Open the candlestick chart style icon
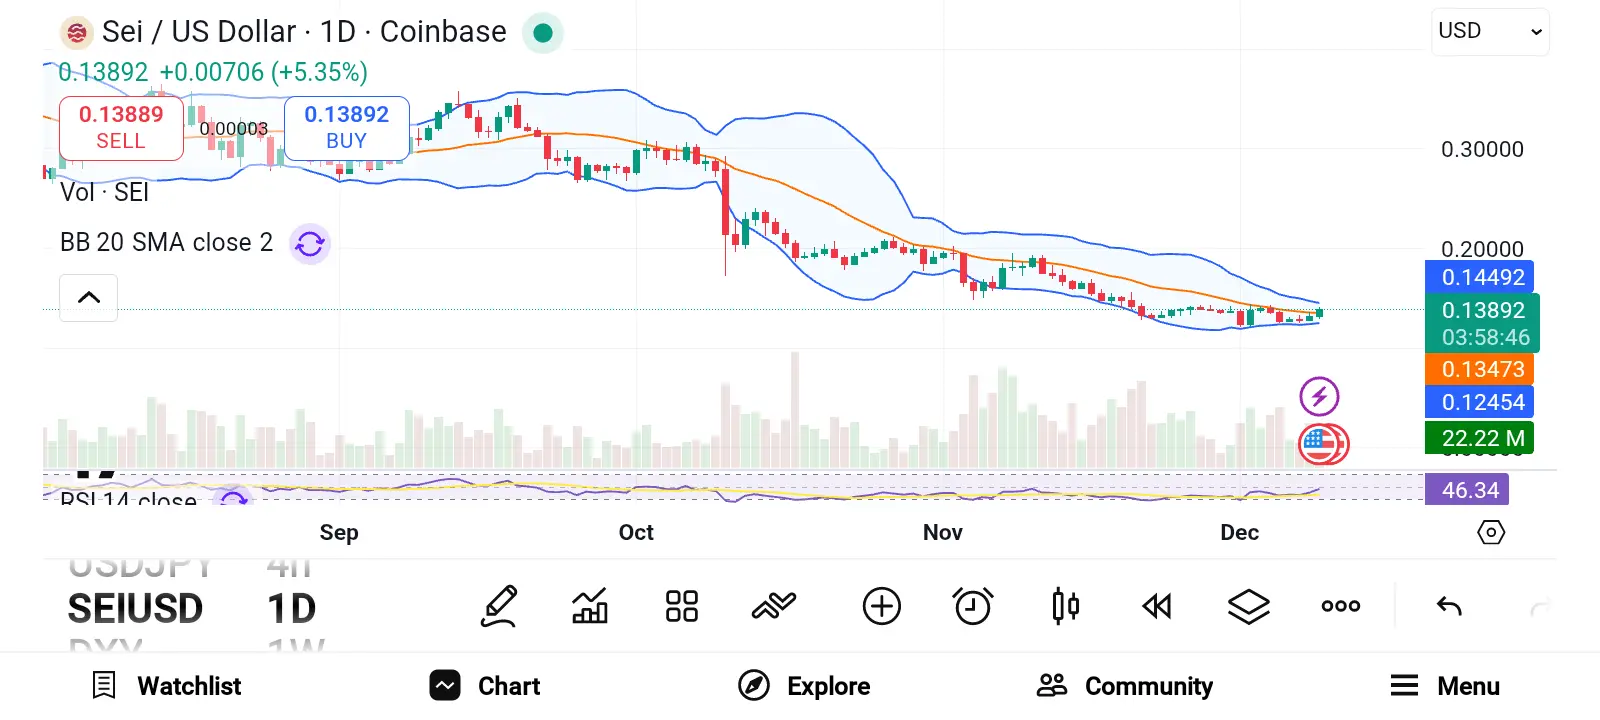Image resolution: width=1600 pixels, height=720 pixels. pyautogui.click(x=1065, y=606)
